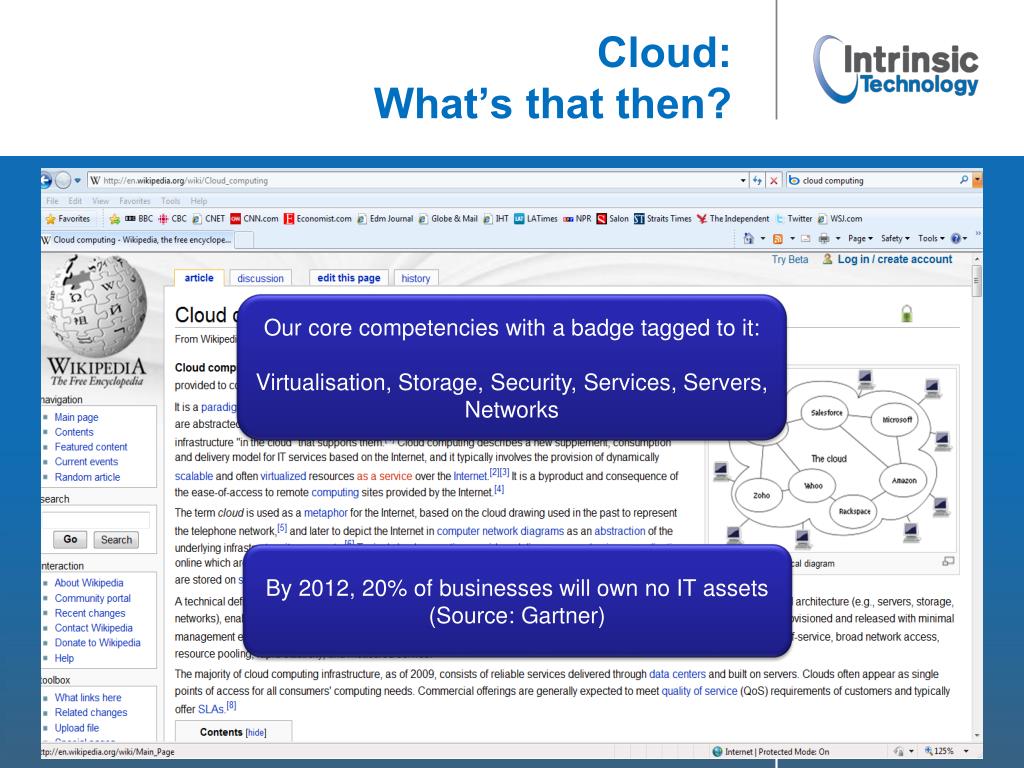
Task: Open the Economist.com favorite link
Action: pos(317,219)
